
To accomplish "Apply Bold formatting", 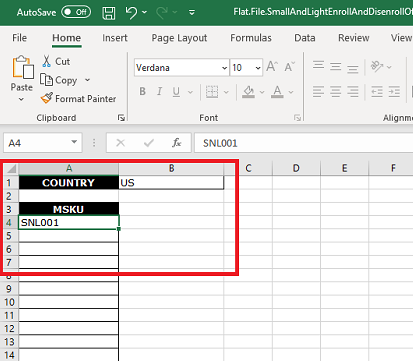I will [x=142, y=91].
